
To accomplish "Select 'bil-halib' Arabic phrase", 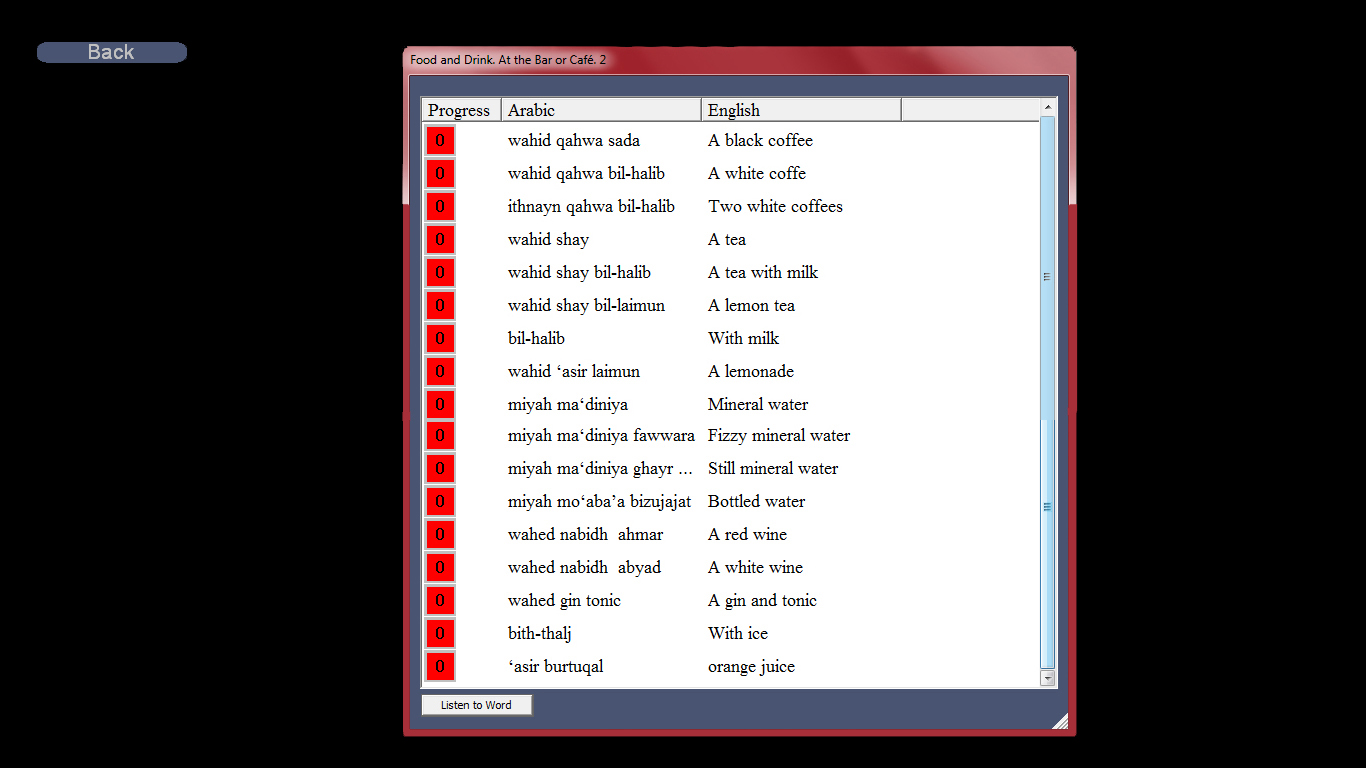I will coord(536,339).
